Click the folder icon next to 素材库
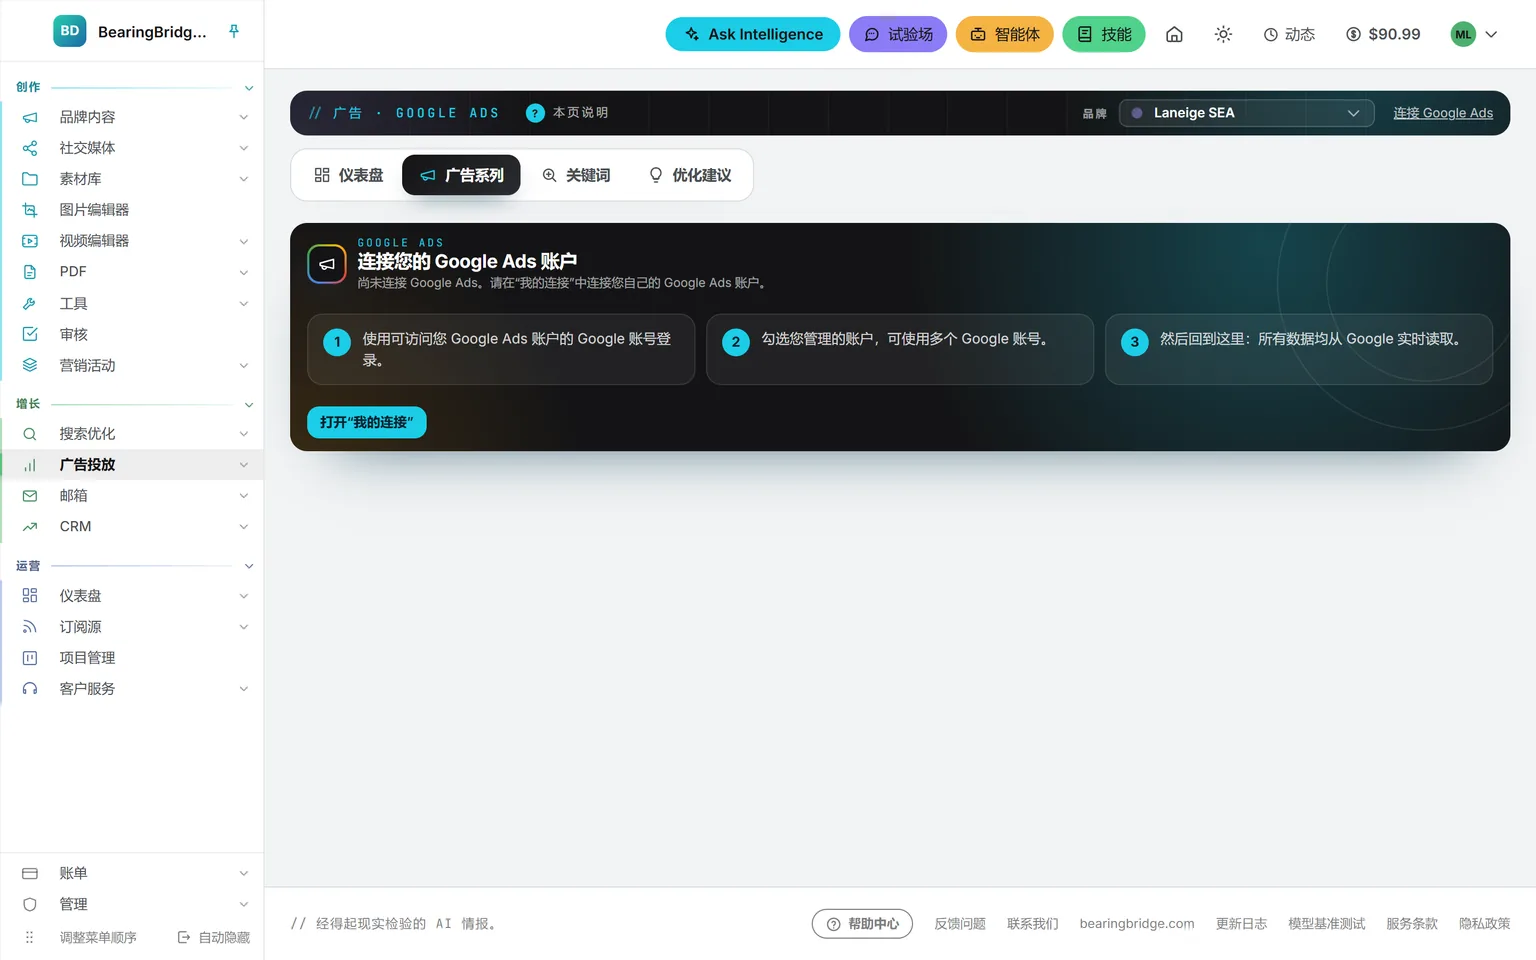 tap(30, 179)
